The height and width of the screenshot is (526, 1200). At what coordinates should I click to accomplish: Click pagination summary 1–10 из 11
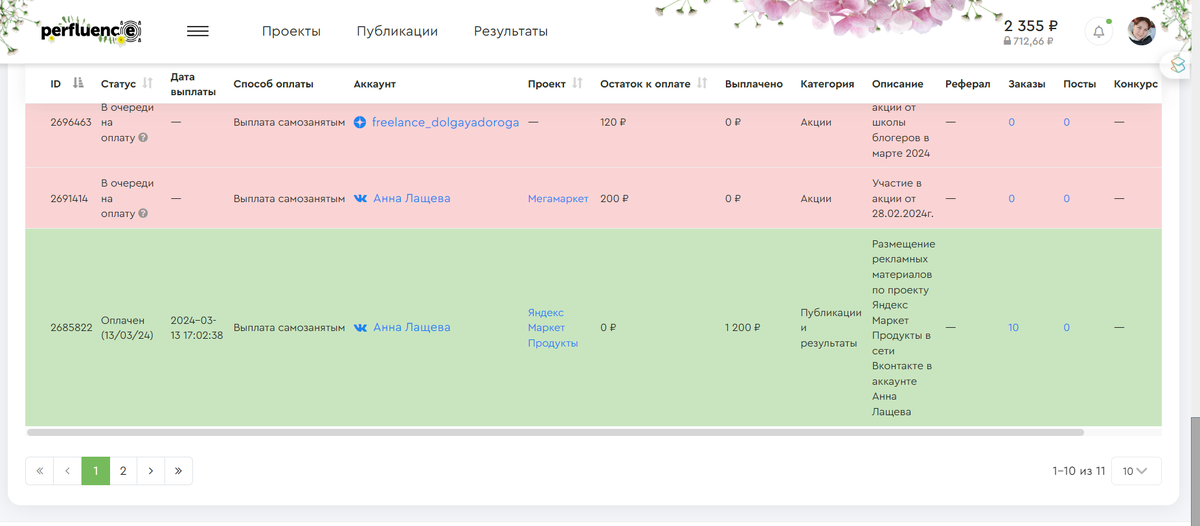coord(1078,471)
